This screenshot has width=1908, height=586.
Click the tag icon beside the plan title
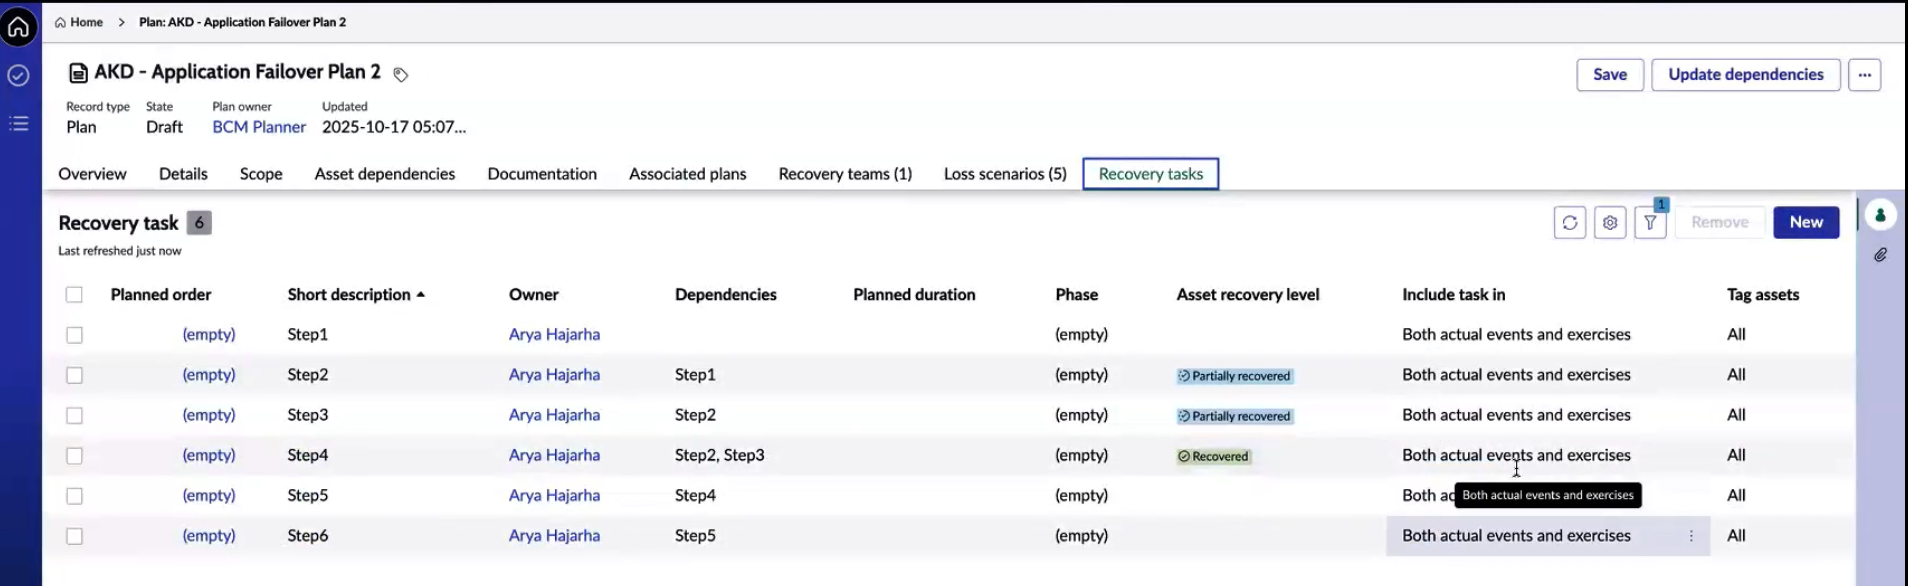coord(400,74)
